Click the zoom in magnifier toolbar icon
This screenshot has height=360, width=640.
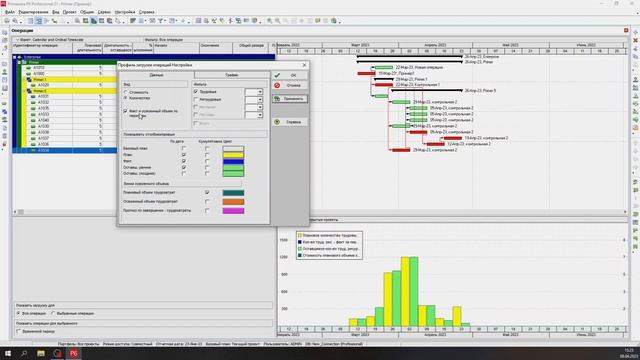269,21
